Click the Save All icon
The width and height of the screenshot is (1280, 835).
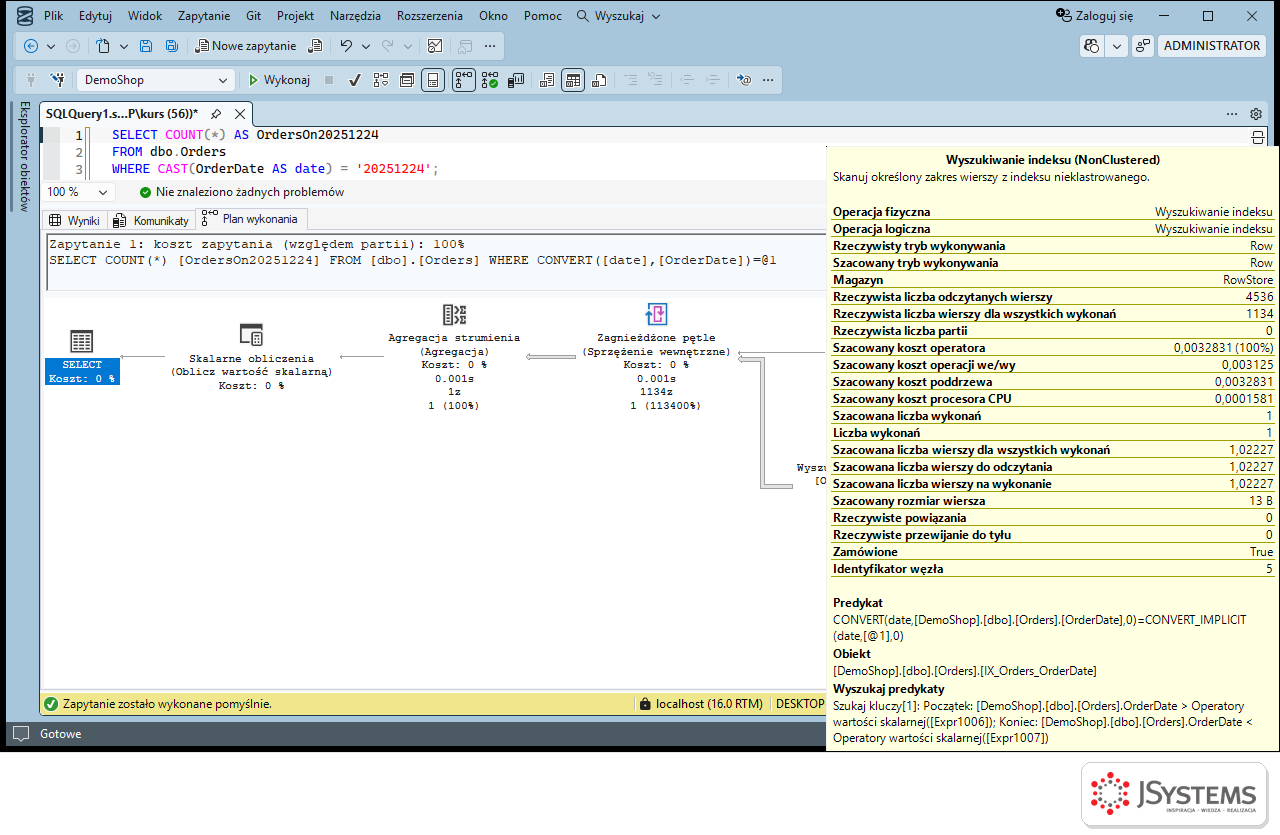[172, 46]
